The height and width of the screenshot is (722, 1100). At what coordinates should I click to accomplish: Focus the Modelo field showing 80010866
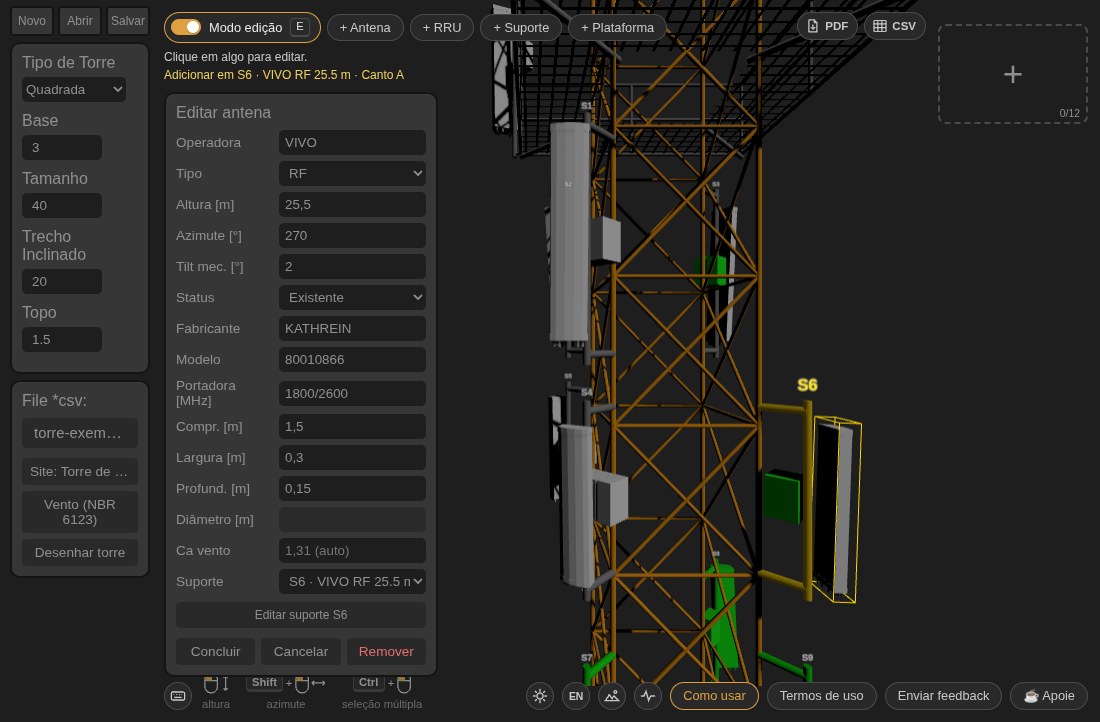[x=352, y=359]
